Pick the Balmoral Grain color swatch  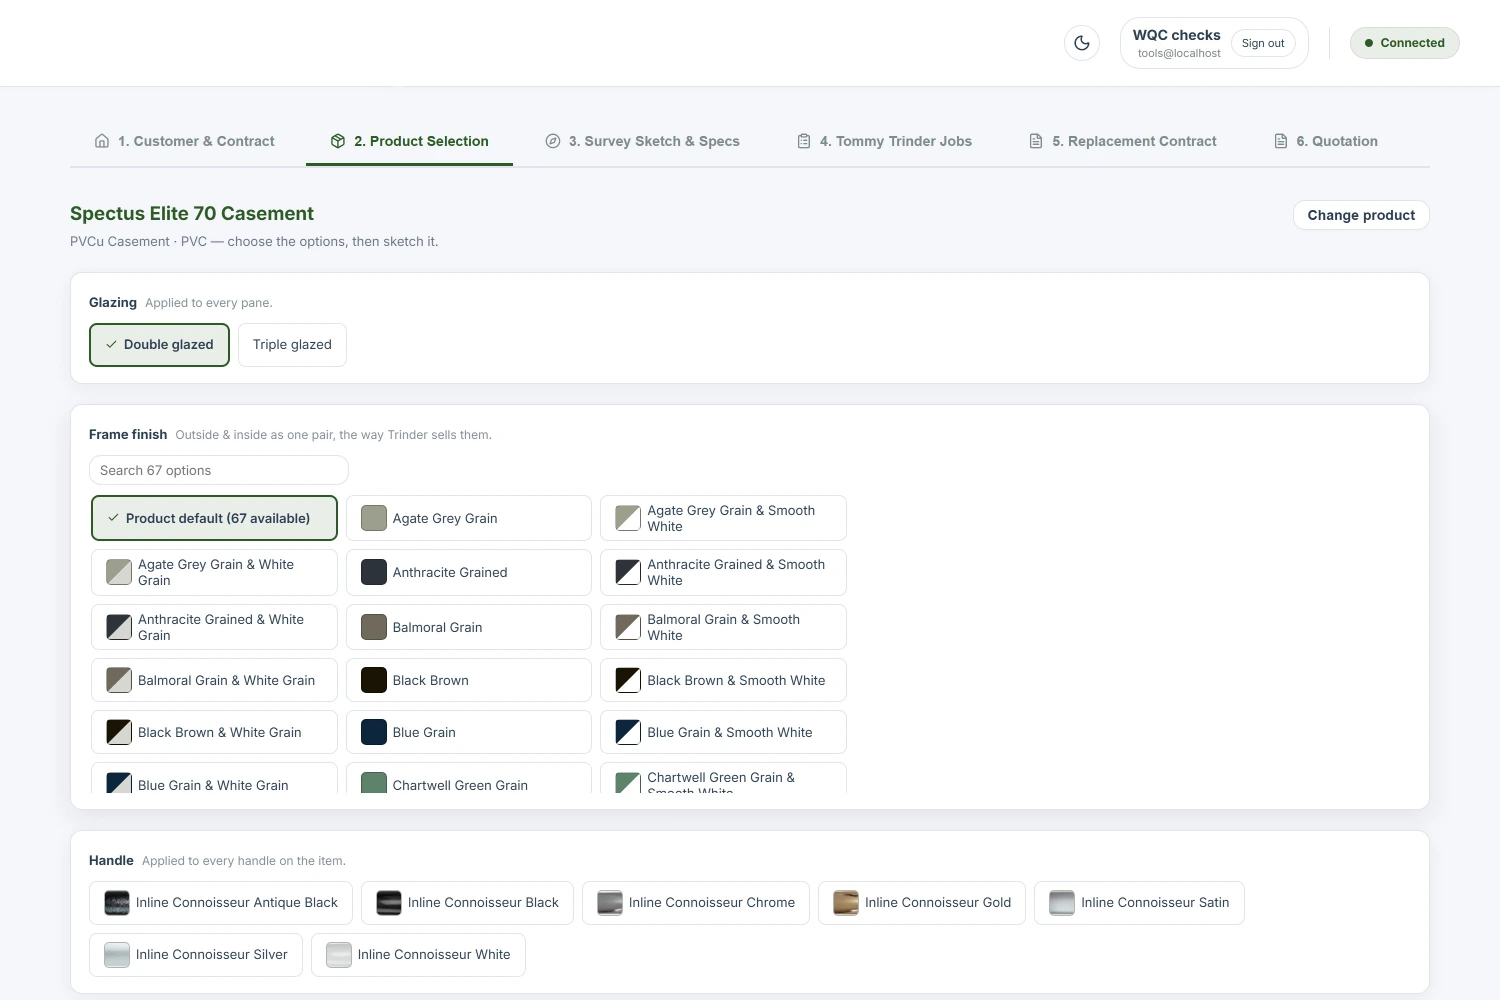click(x=374, y=627)
